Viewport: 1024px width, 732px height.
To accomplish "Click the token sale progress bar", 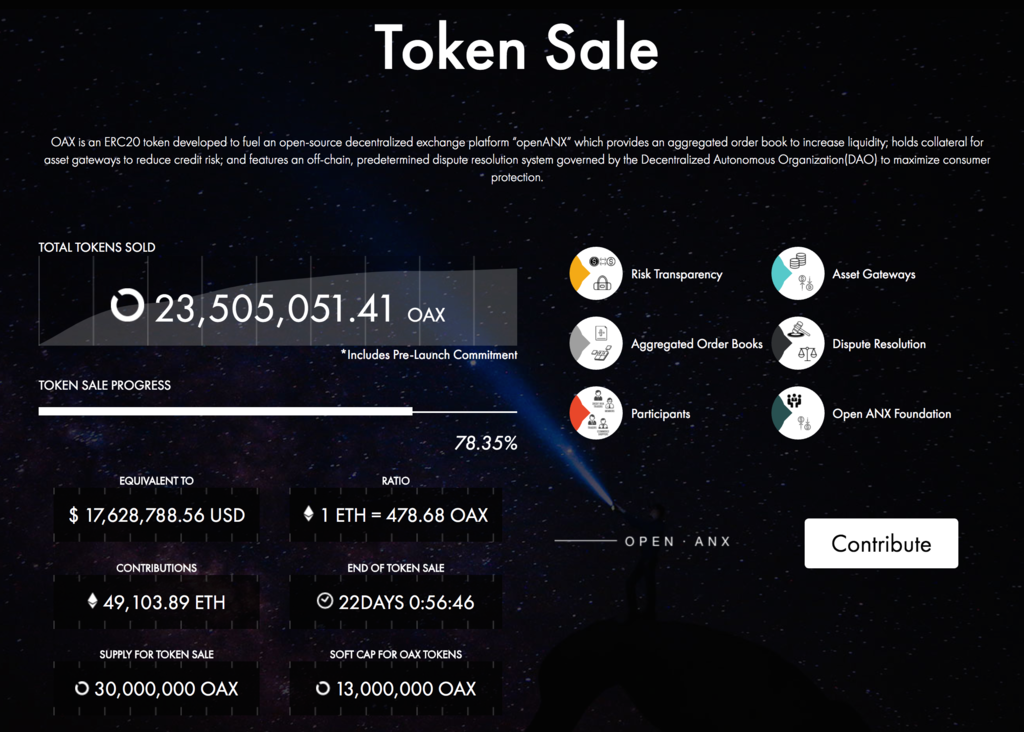I will [277, 411].
